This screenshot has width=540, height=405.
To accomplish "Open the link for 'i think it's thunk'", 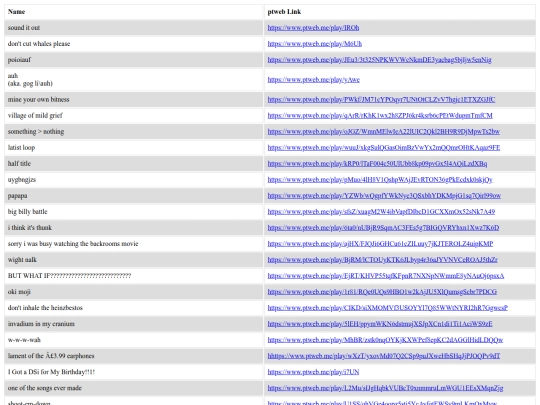I will [x=383, y=228].
